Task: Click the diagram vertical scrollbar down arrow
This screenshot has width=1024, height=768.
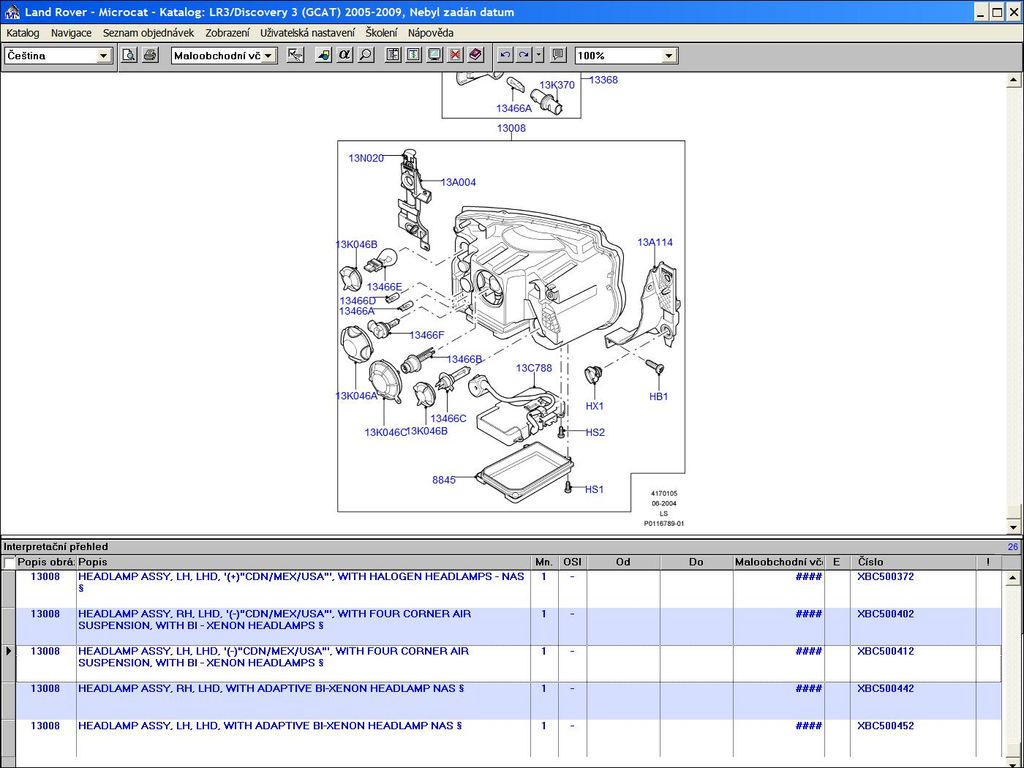Action: tap(1015, 526)
